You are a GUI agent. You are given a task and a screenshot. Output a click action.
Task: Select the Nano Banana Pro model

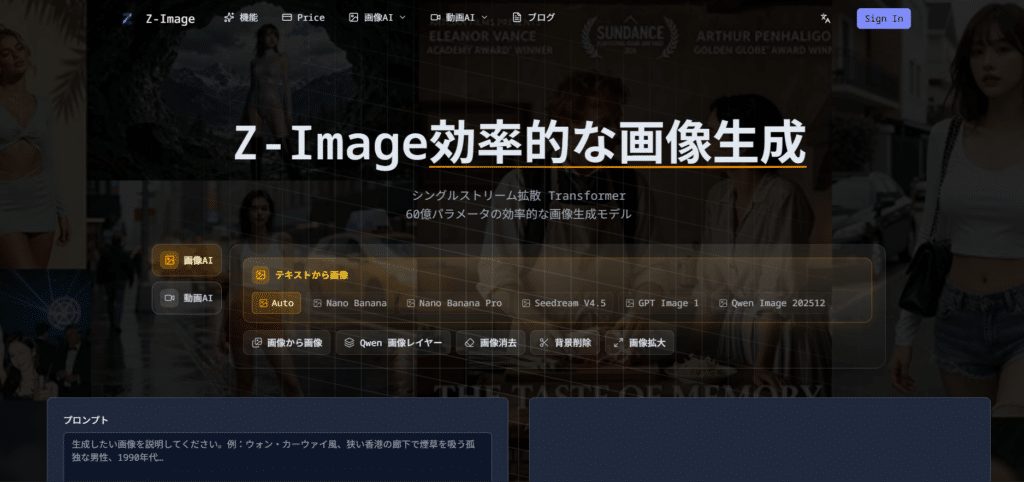(454, 303)
